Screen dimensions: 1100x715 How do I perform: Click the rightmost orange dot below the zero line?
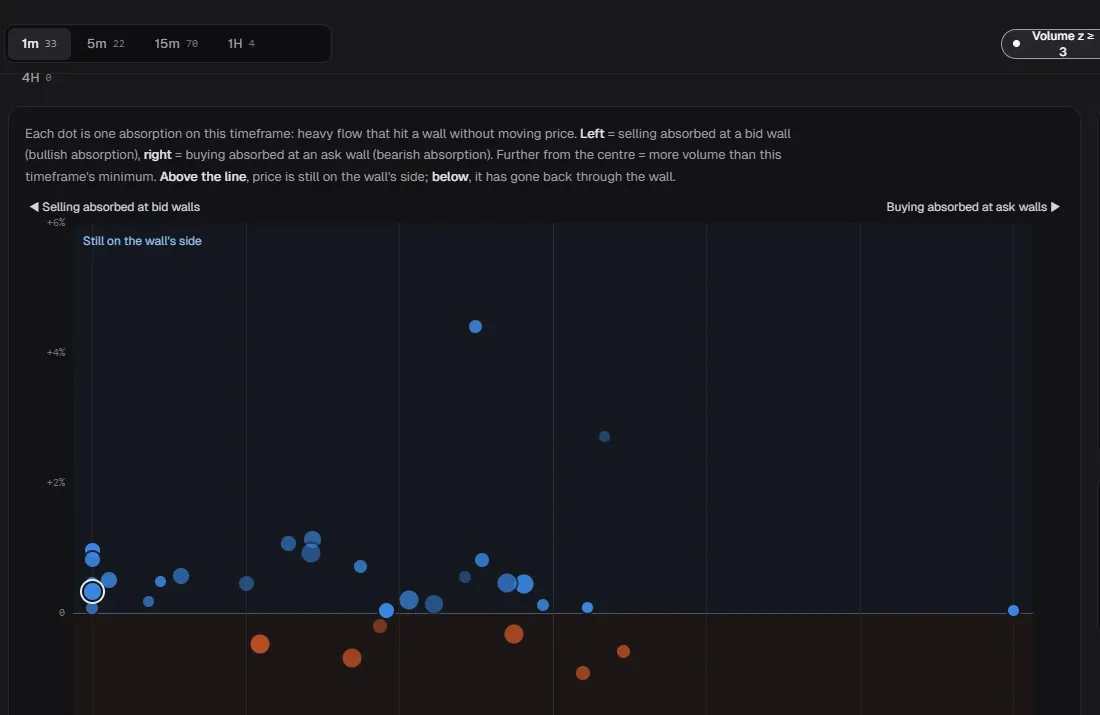(623, 651)
